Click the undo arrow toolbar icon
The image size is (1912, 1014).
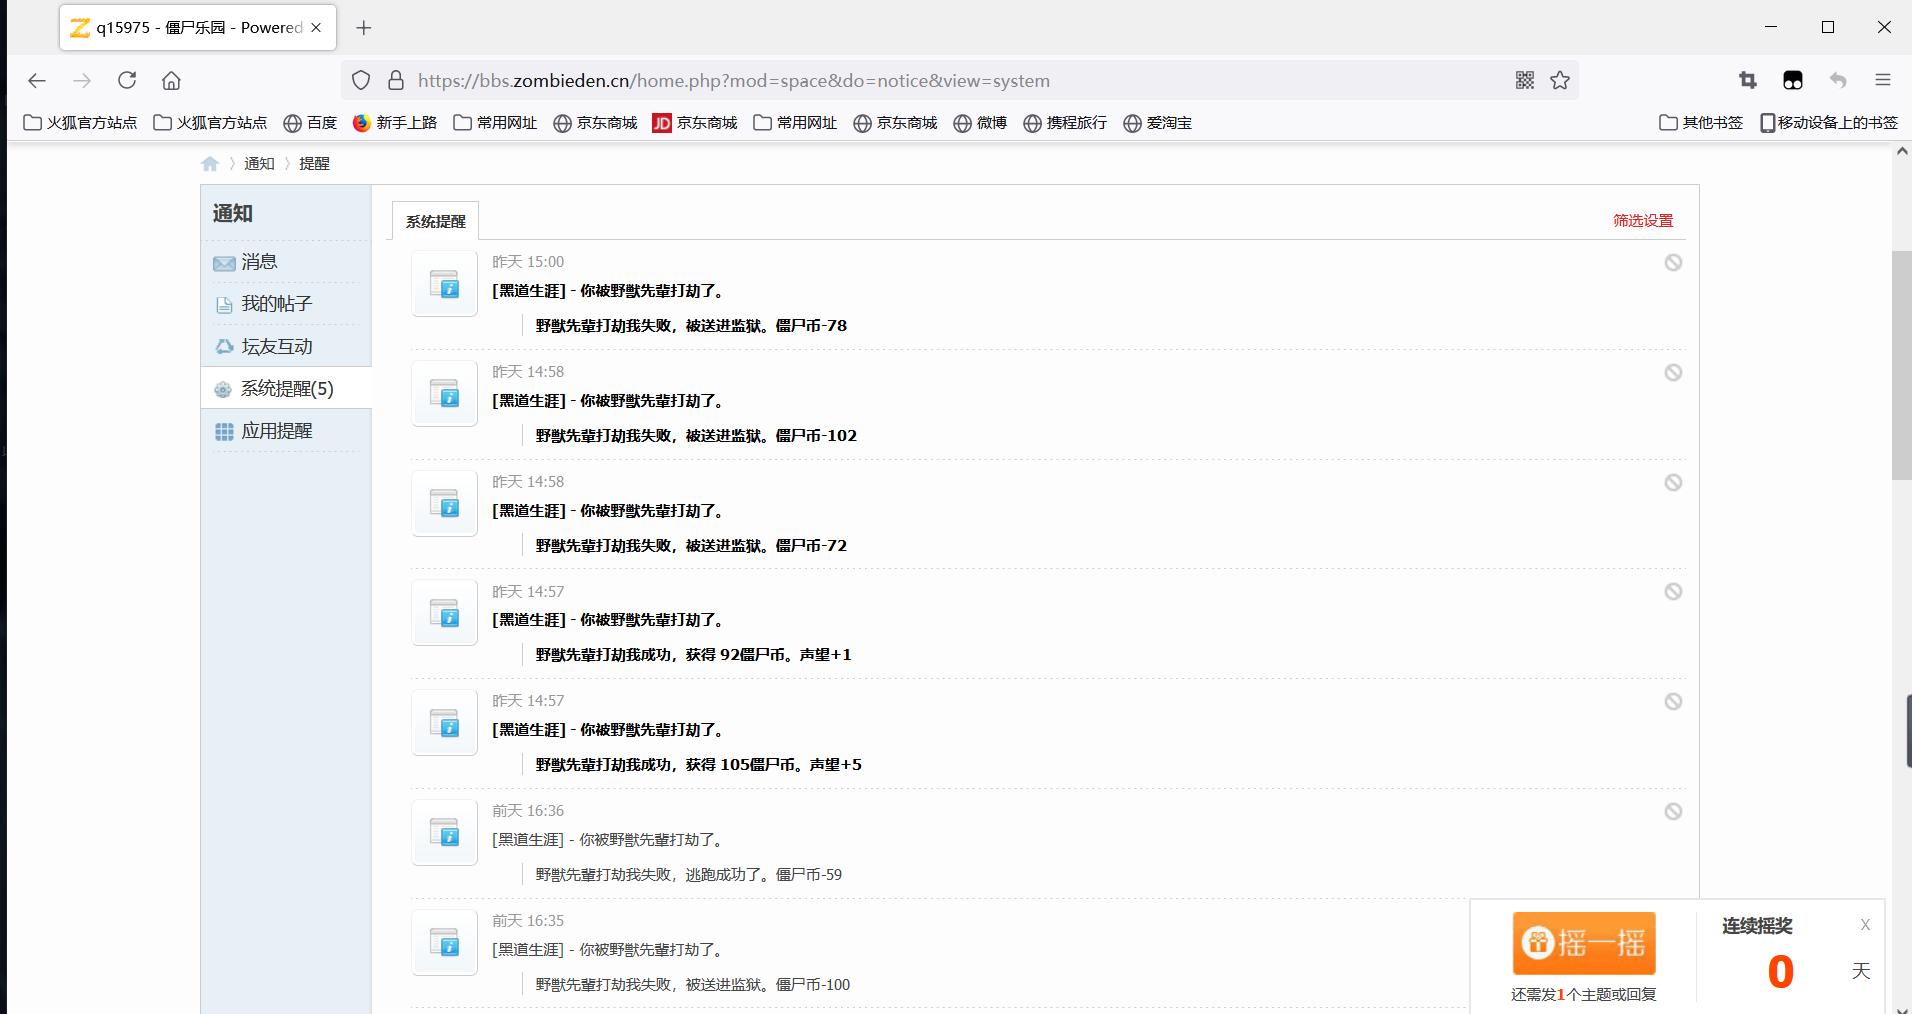point(1838,80)
